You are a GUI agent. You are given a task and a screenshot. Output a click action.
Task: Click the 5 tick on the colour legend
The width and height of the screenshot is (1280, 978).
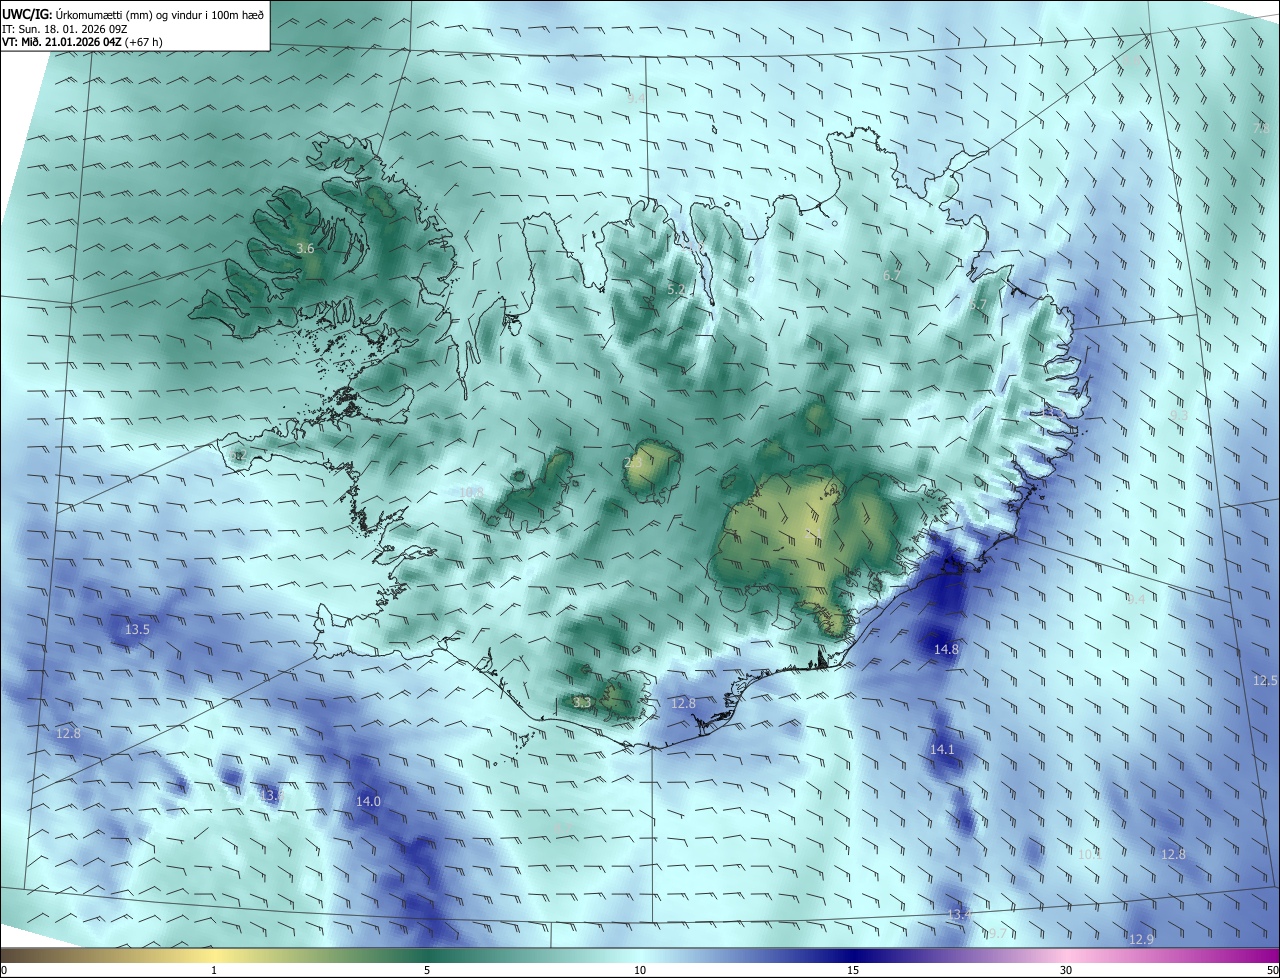(427, 970)
